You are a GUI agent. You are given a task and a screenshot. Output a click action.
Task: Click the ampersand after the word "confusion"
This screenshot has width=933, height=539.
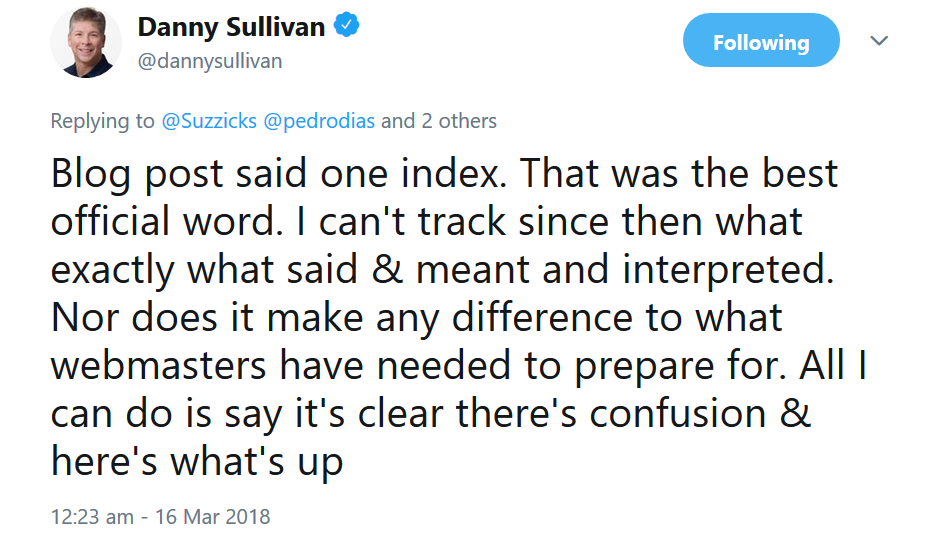coord(795,414)
